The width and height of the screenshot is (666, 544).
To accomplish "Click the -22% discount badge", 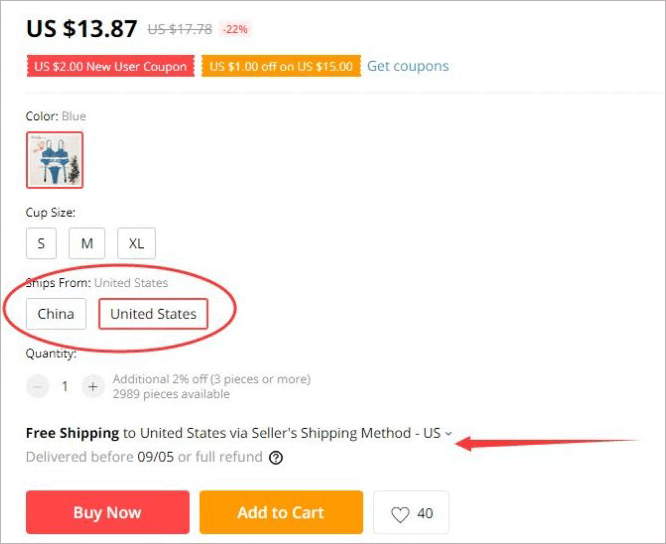I will 236,30.
